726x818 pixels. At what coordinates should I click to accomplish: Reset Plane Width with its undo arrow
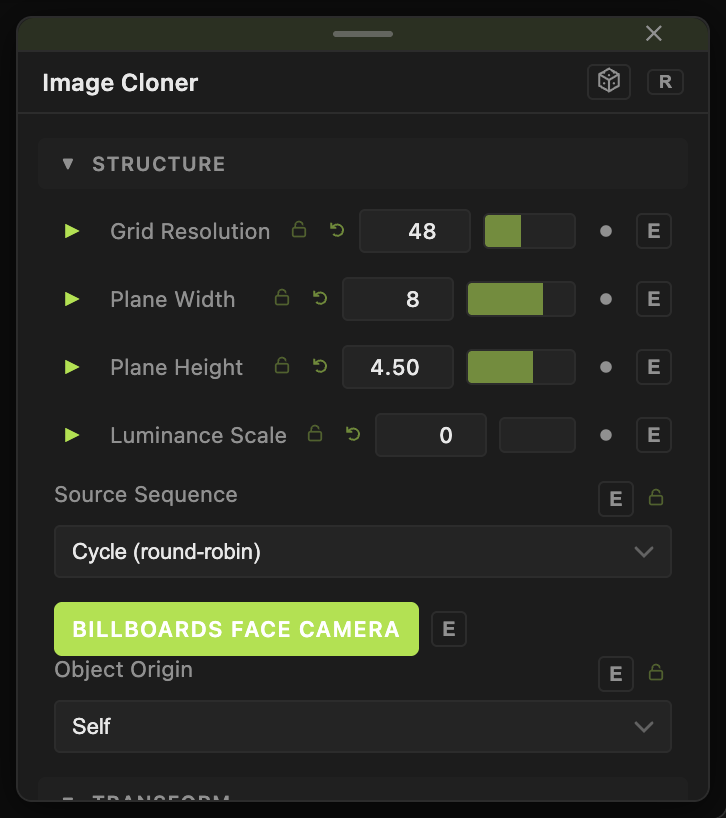coord(320,298)
